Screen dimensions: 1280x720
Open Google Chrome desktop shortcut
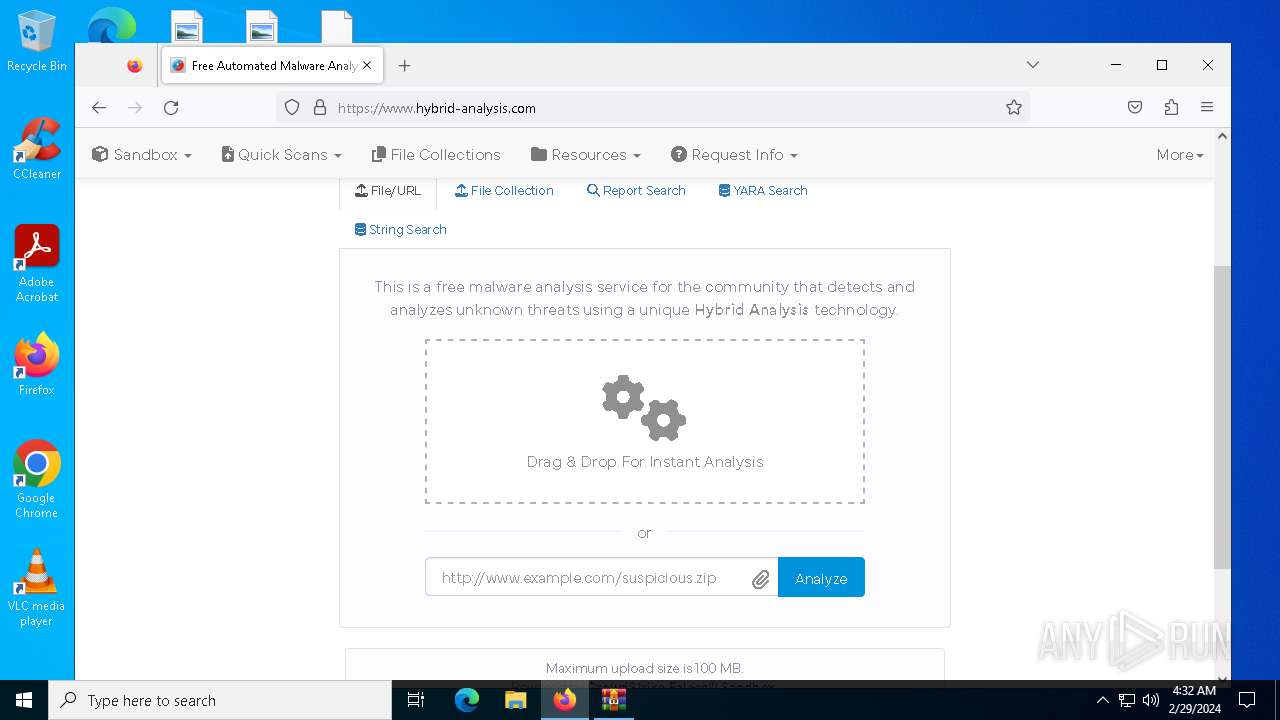37,480
